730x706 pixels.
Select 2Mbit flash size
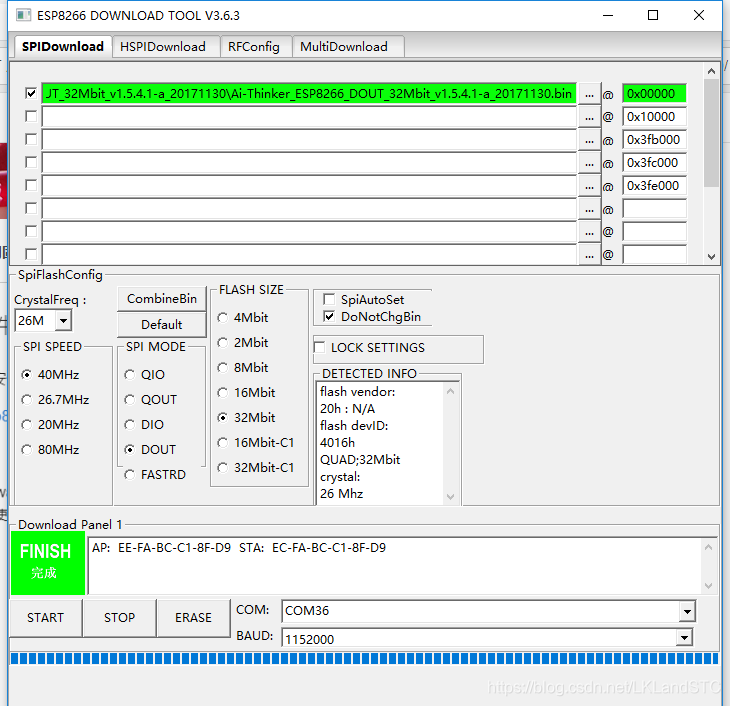(223, 343)
